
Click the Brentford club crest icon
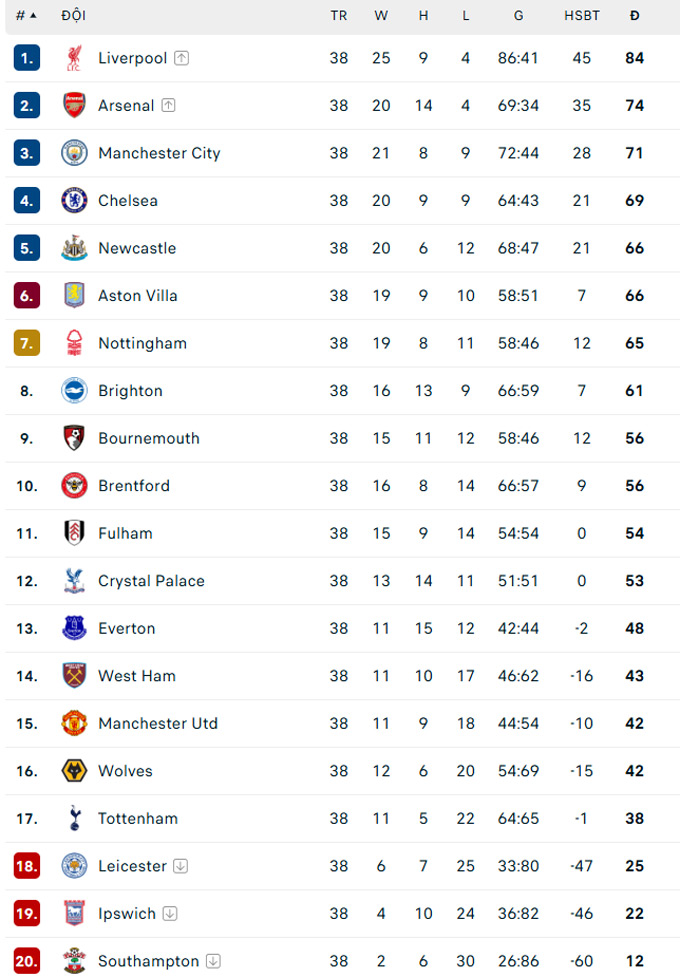74,485
